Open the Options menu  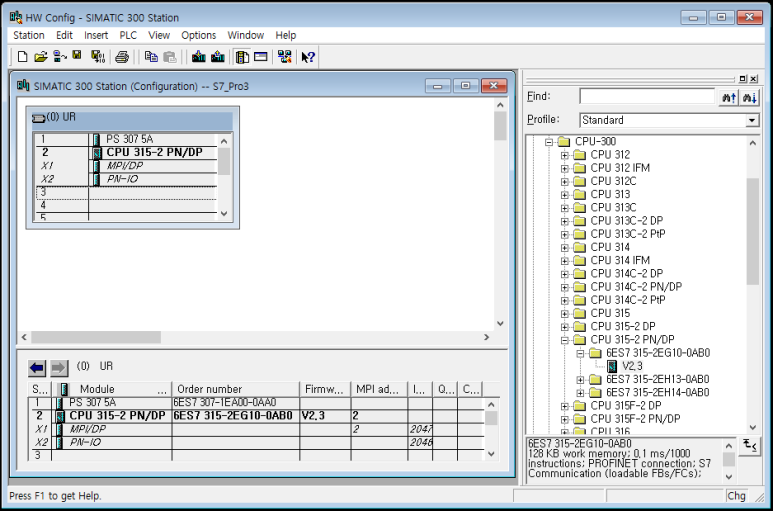pyautogui.click(x=199, y=35)
